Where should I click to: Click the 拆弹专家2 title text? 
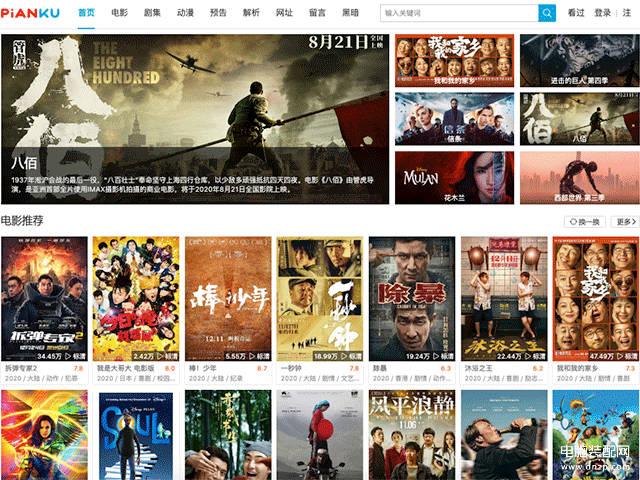[x=21, y=368]
